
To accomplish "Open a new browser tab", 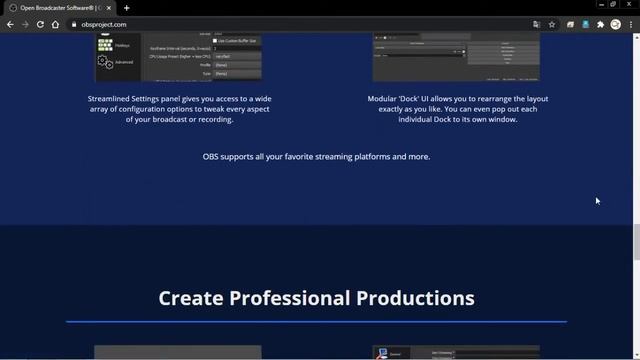I will 127,8.
